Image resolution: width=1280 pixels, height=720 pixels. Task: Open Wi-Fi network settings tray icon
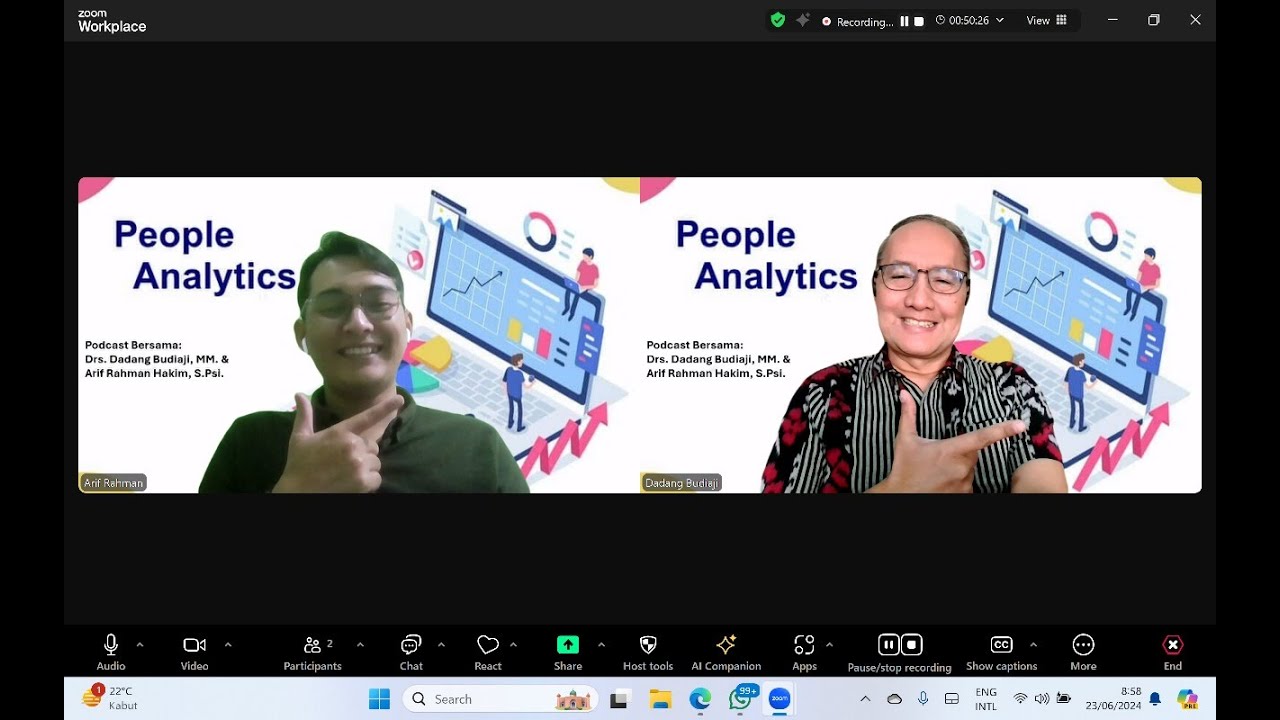[x=1020, y=699]
